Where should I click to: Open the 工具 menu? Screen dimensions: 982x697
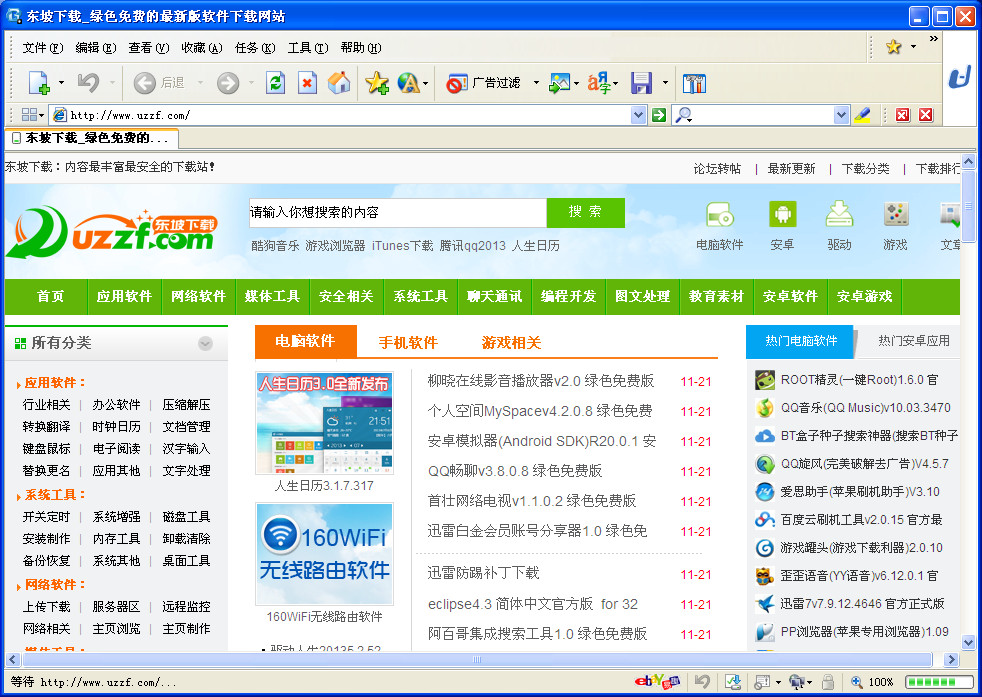coord(308,48)
